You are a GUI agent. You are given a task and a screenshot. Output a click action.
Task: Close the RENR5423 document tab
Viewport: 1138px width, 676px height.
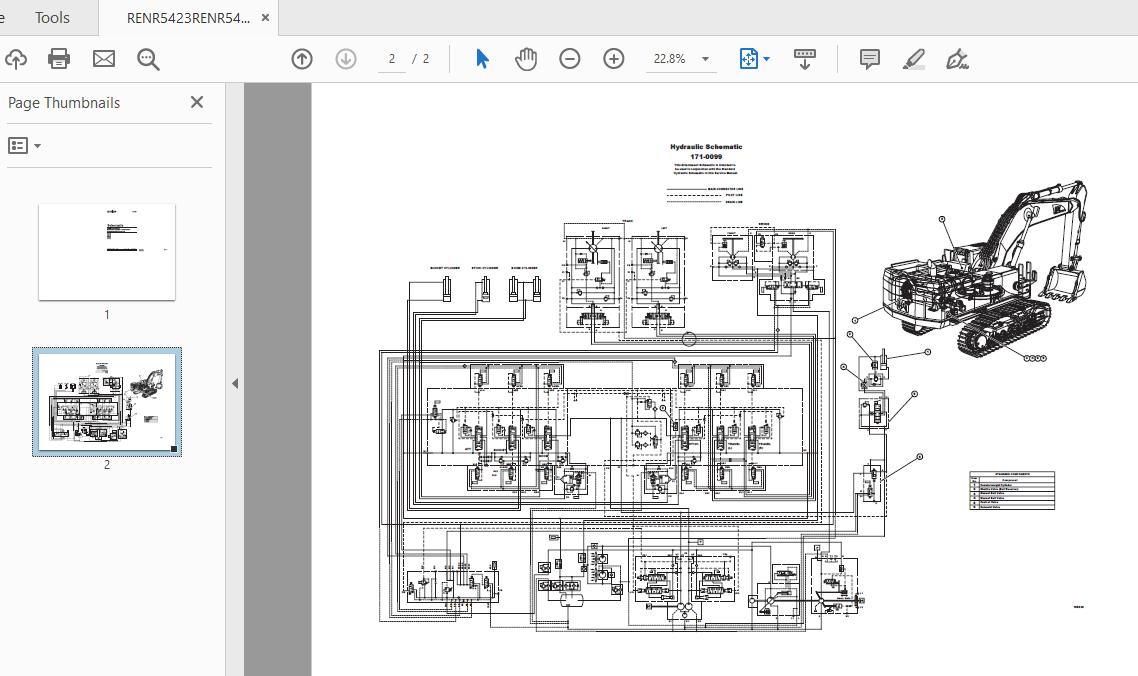266,17
